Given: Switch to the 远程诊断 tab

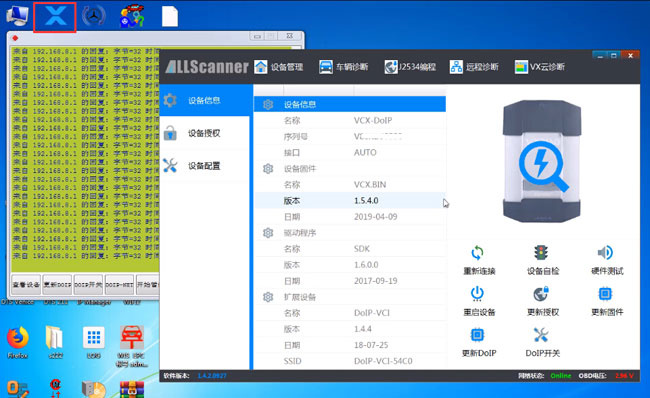Looking at the screenshot, I should (x=474, y=67).
